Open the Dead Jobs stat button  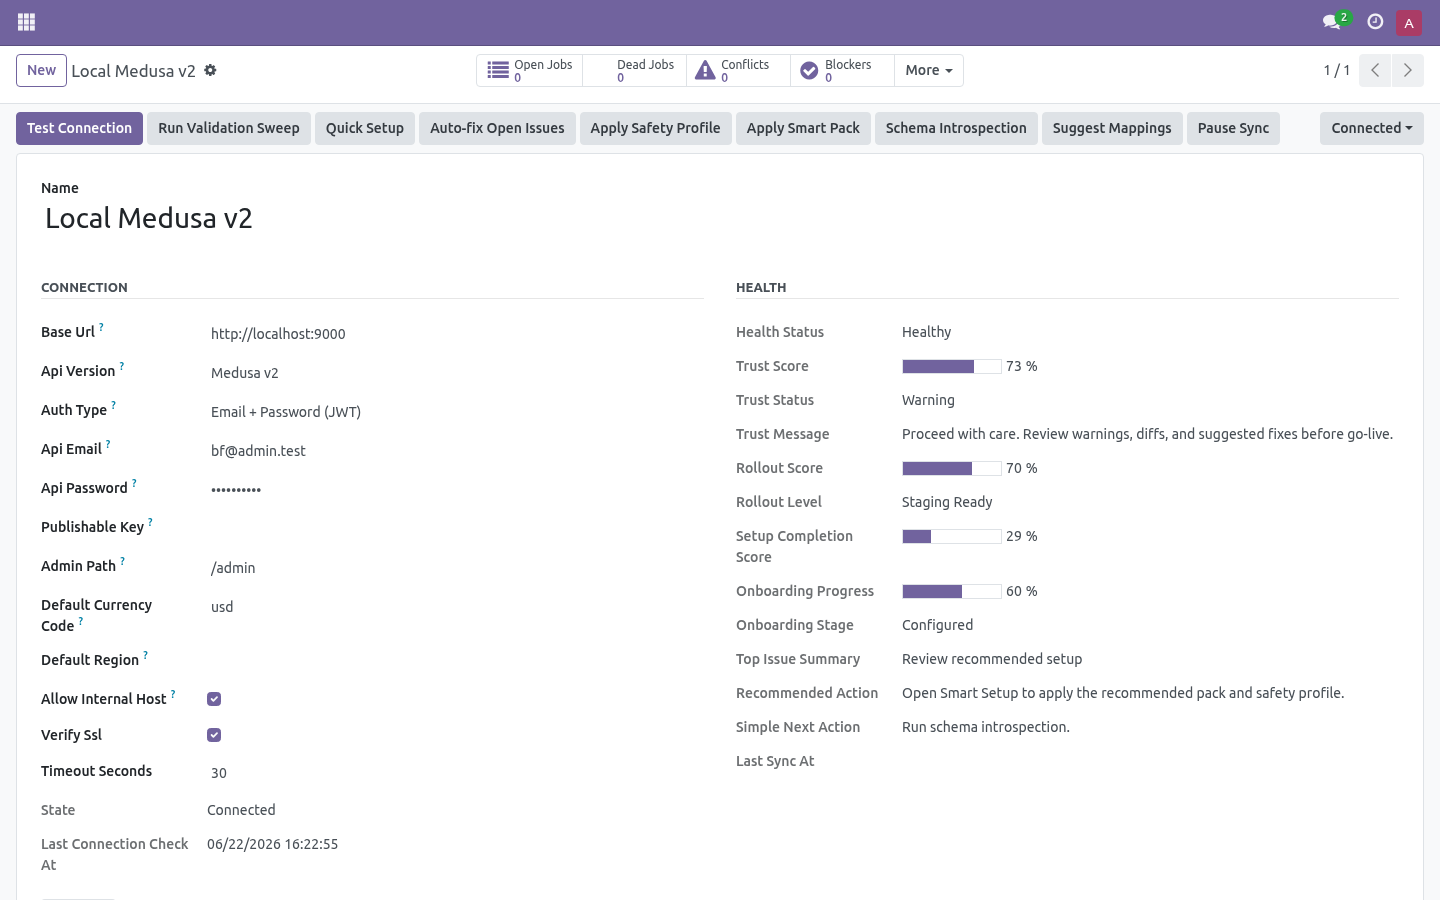point(634,70)
